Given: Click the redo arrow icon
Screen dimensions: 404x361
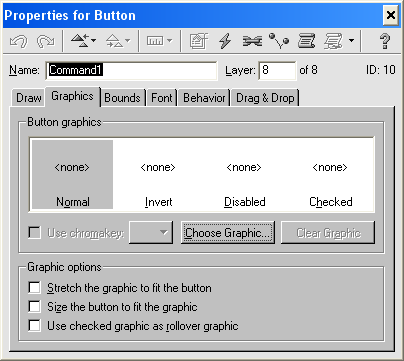Looking at the screenshot, I should (x=46, y=41).
